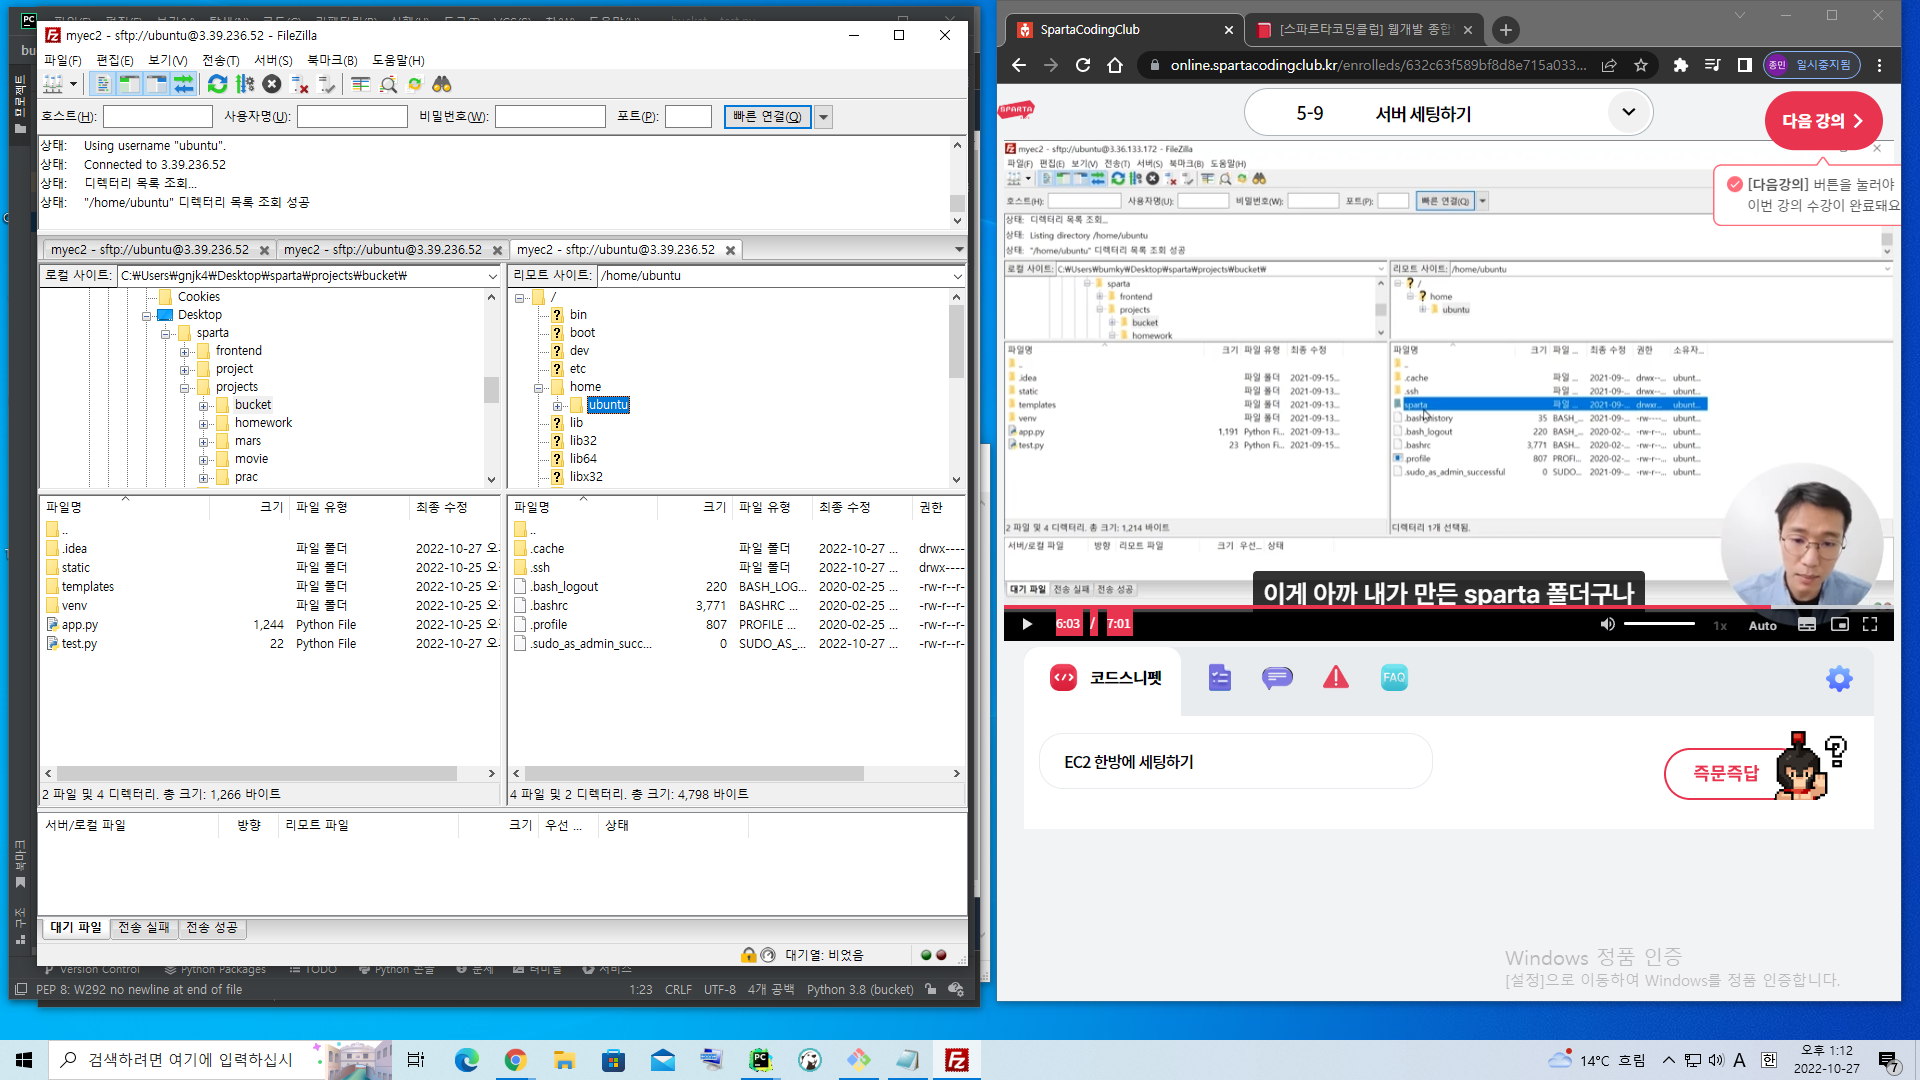
Task: Seek on the video progress bar
Action: pyautogui.click(x=1448, y=607)
